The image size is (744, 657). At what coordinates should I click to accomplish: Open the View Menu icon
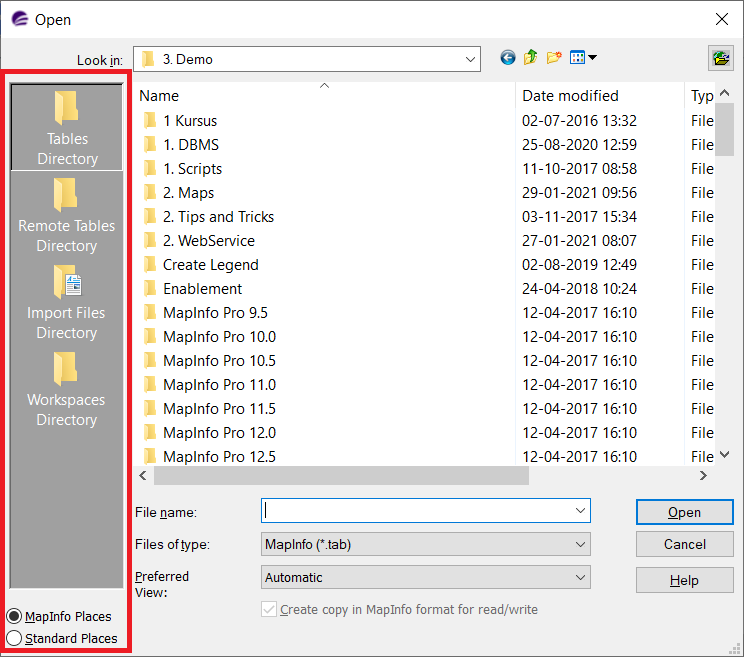(x=577, y=58)
